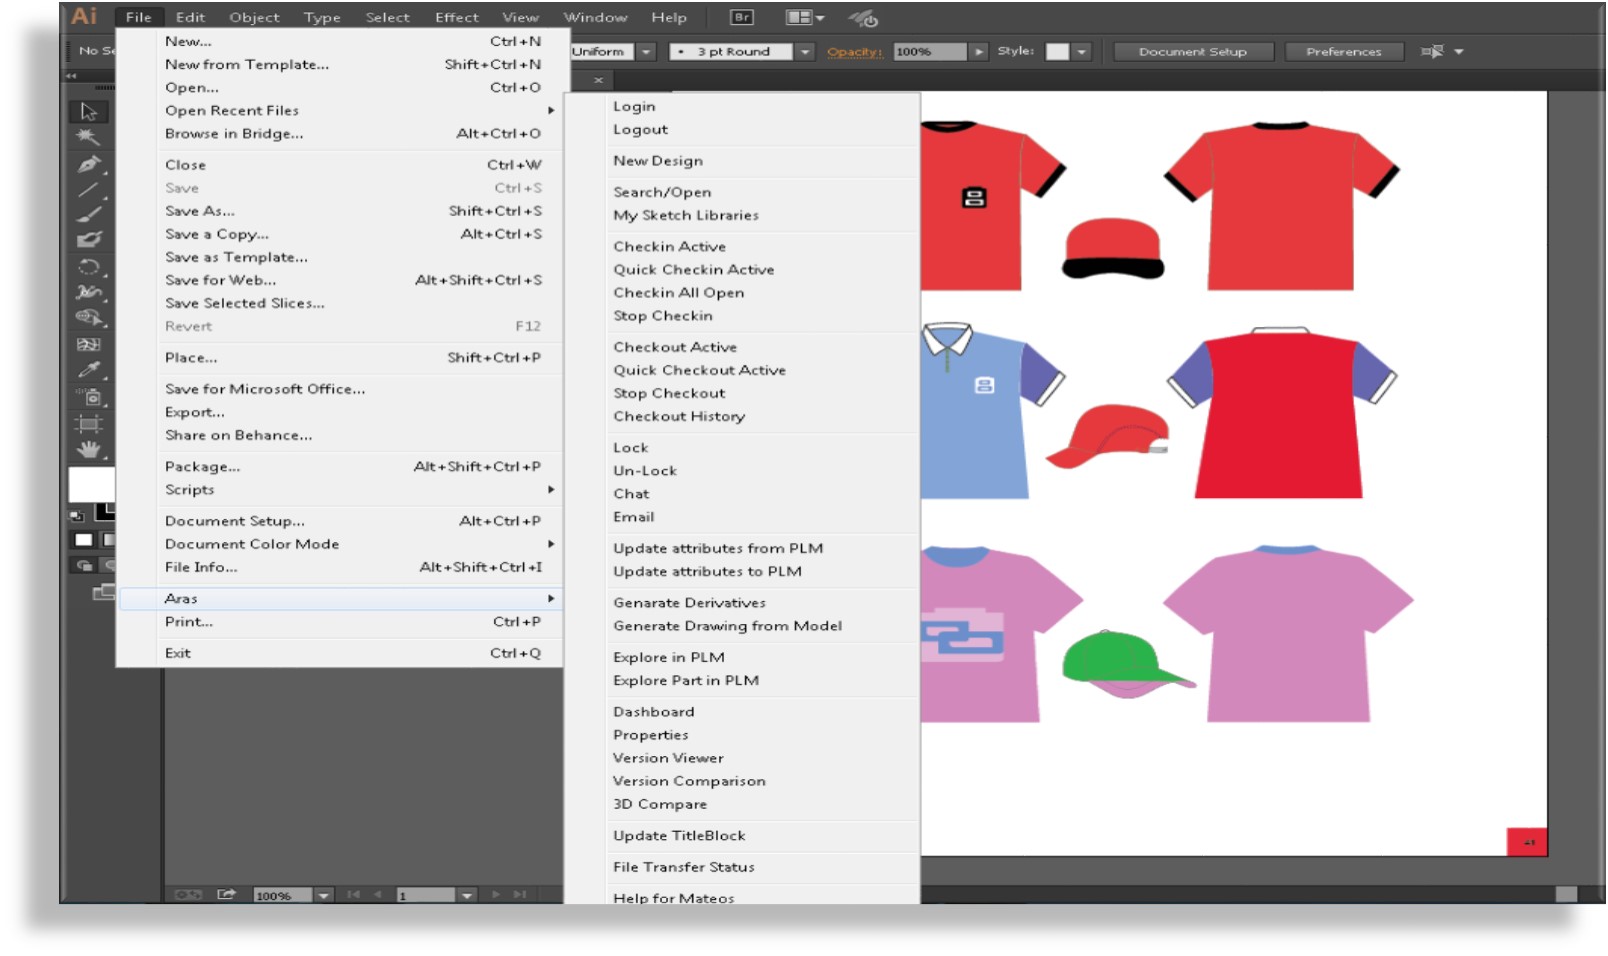This screenshot has height=956, width=1608.
Task: Select the Hand tool
Action: (89, 449)
